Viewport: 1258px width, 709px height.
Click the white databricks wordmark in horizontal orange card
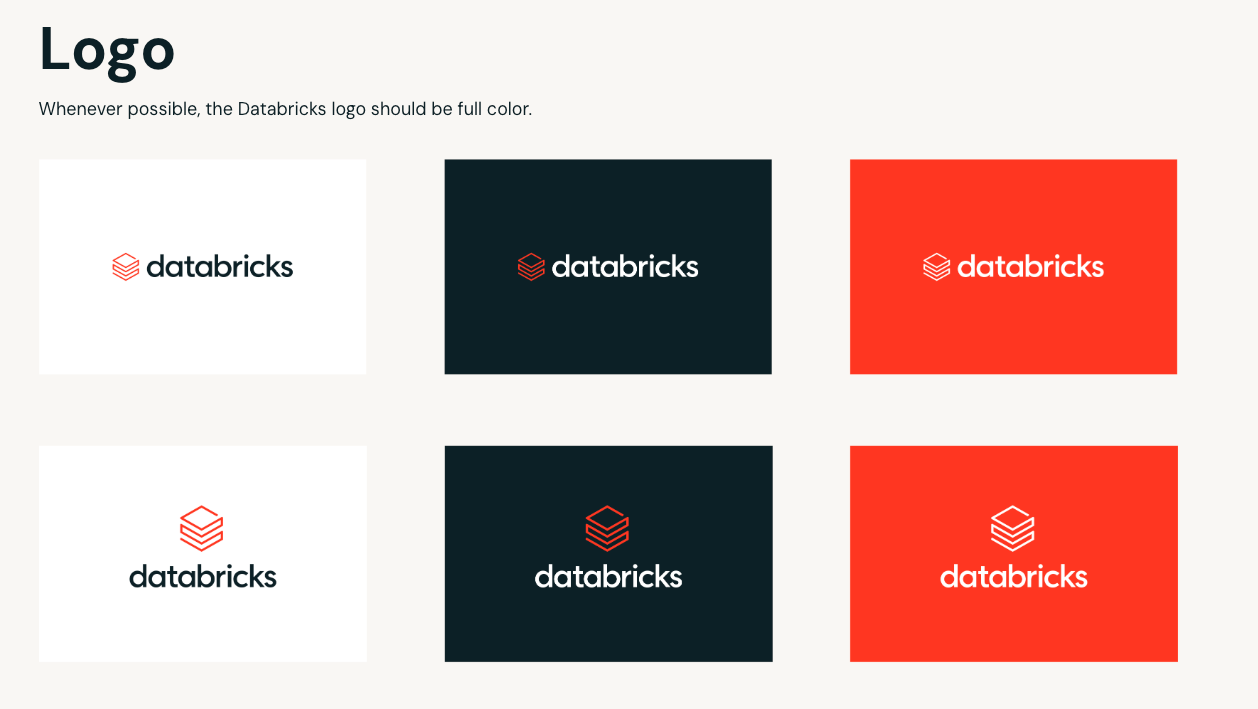pyautogui.click(x=1031, y=267)
